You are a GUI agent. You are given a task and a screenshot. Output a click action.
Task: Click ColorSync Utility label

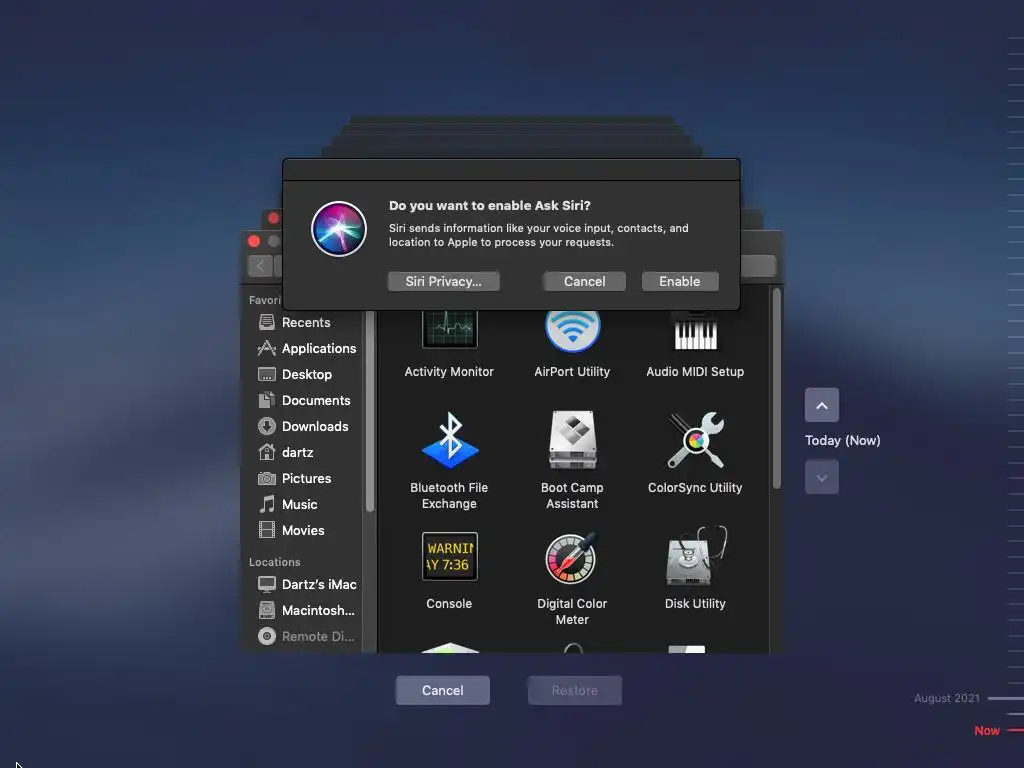click(x=695, y=488)
